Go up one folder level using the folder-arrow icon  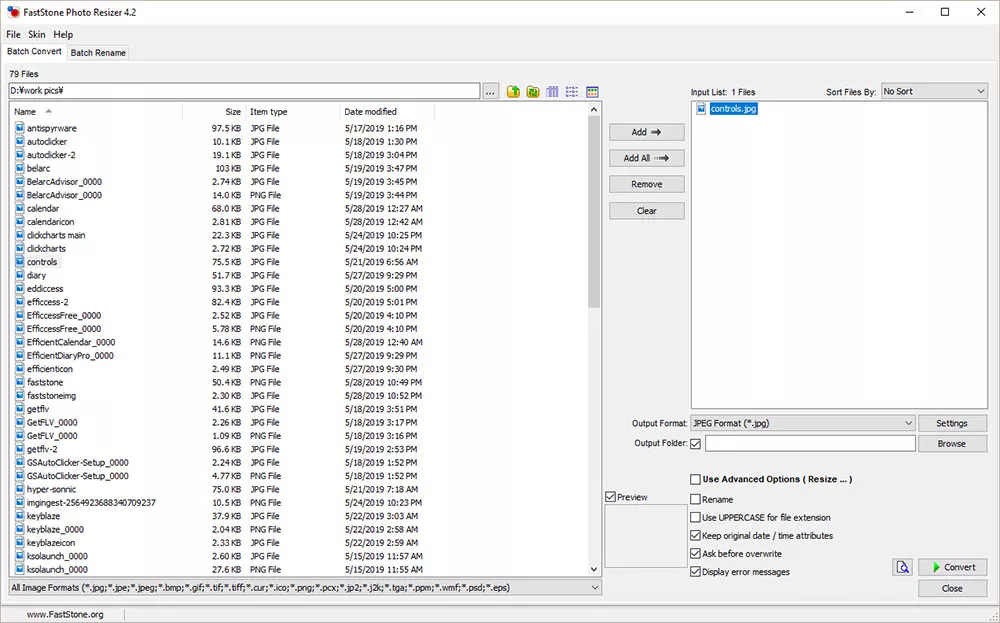point(513,92)
